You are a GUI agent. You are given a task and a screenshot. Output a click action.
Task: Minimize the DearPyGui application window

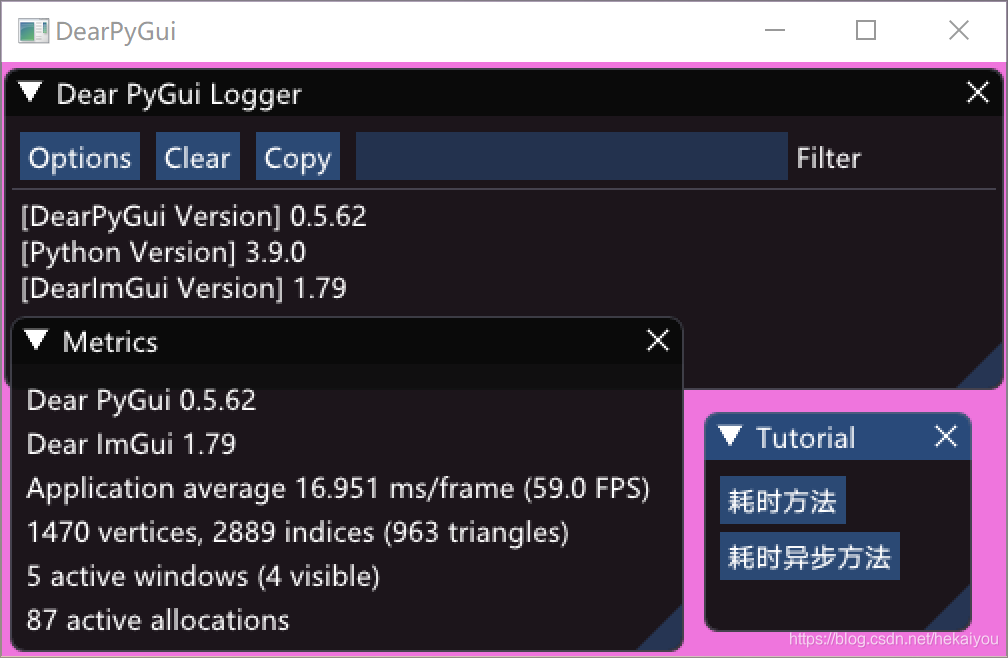[775, 30]
